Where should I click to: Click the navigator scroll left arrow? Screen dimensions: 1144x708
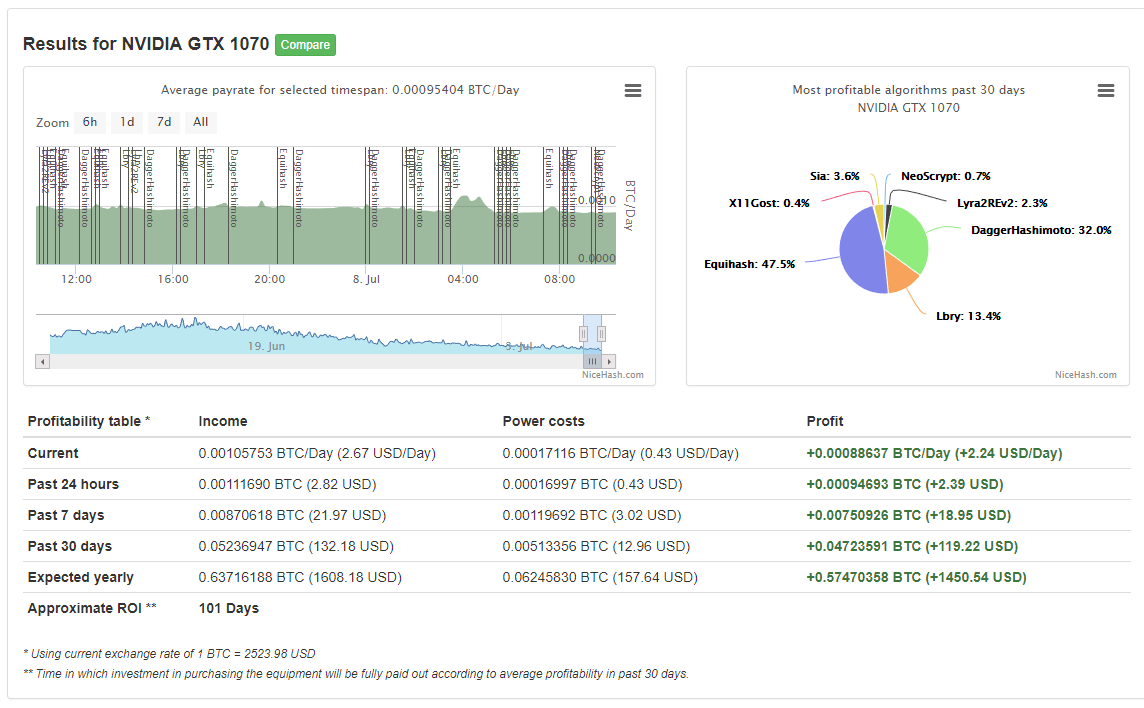coord(42,361)
